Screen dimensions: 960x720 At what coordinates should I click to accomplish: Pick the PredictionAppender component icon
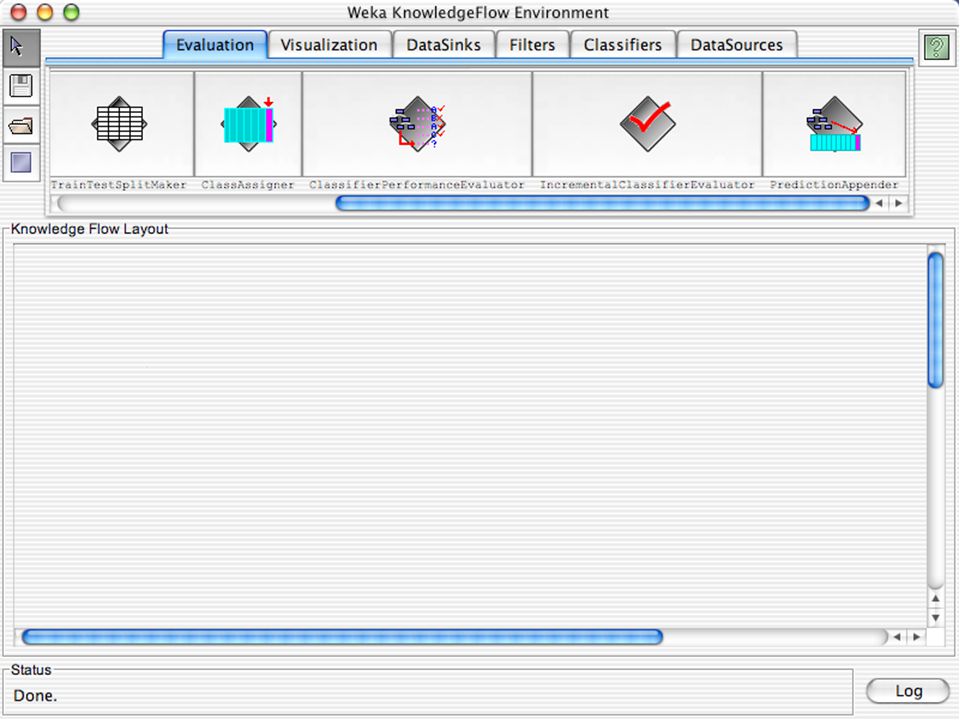(834, 124)
